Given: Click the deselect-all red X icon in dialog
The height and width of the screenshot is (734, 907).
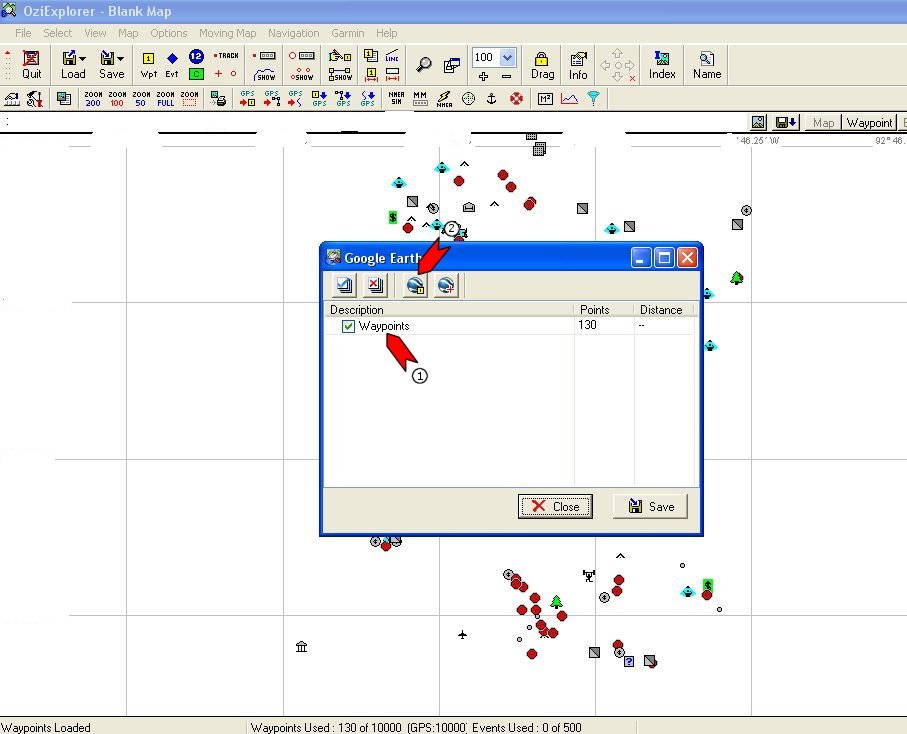Looking at the screenshot, I should [375, 285].
